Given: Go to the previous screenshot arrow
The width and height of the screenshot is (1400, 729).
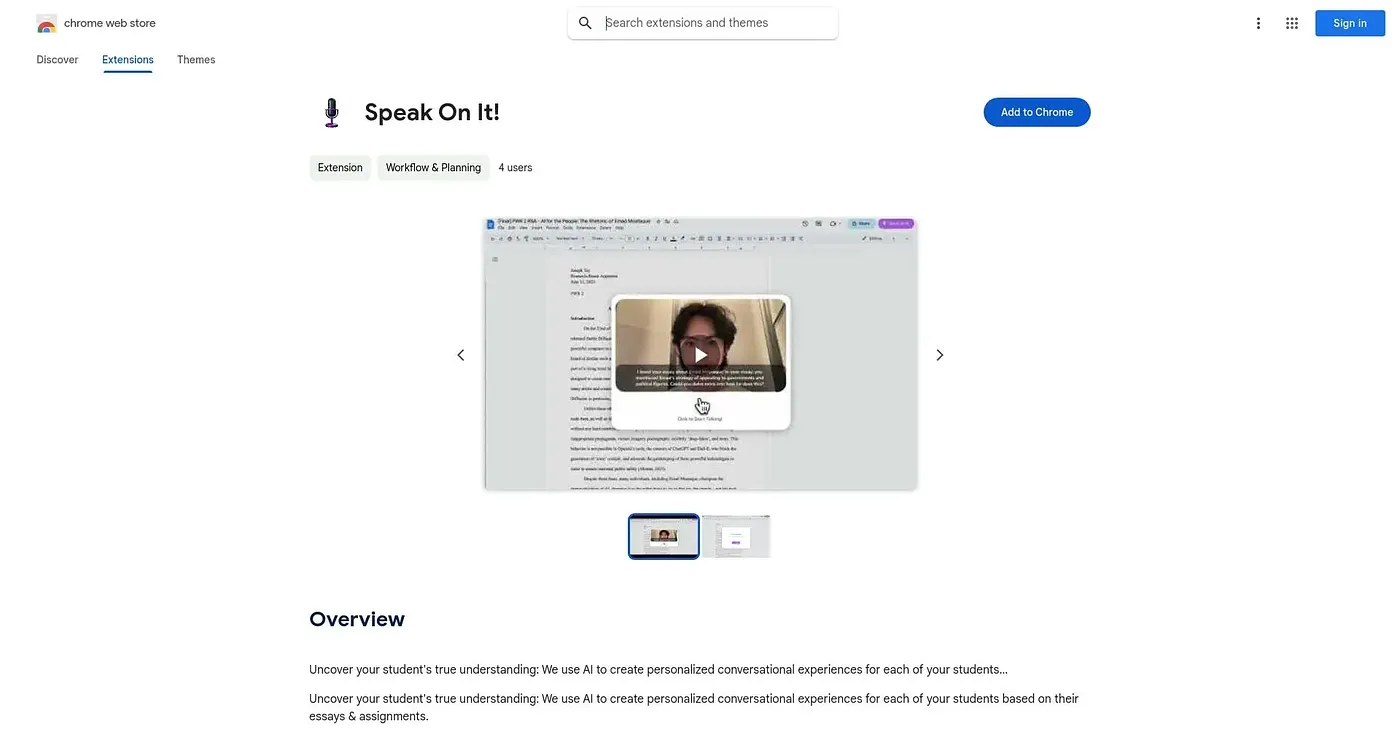Looking at the screenshot, I should pyautogui.click(x=461, y=355).
